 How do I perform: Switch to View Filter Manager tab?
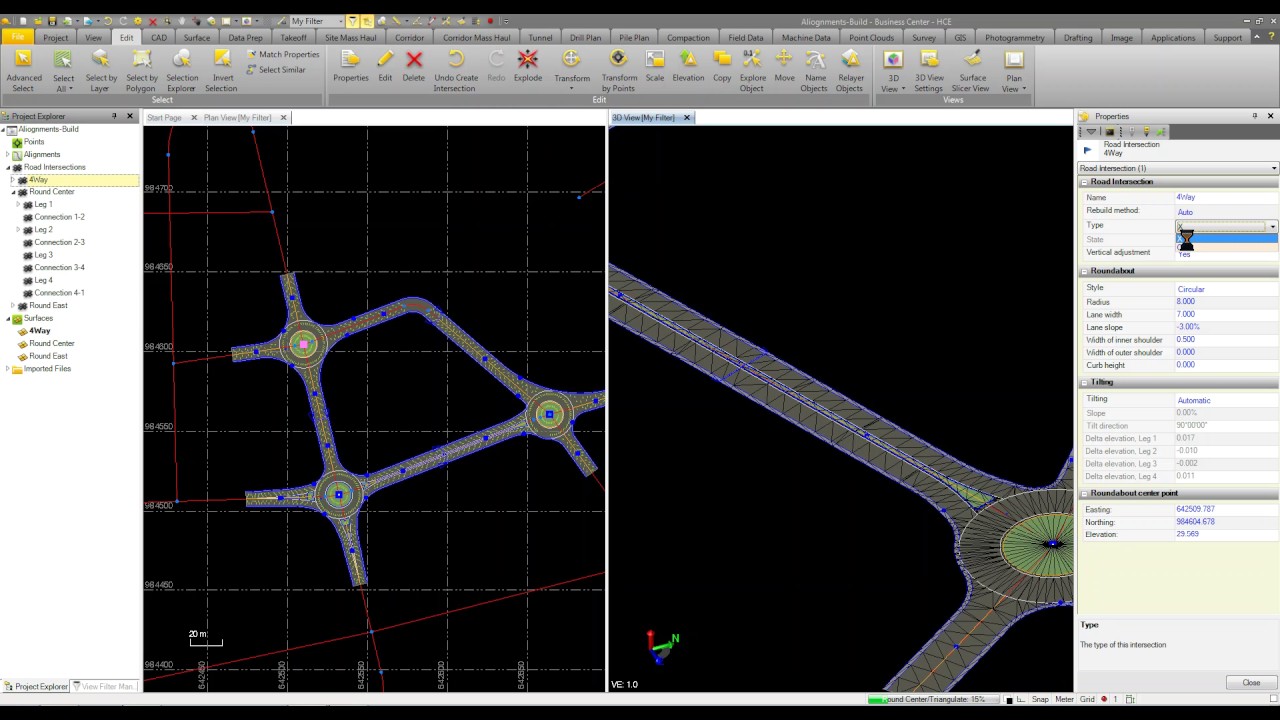pos(104,686)
